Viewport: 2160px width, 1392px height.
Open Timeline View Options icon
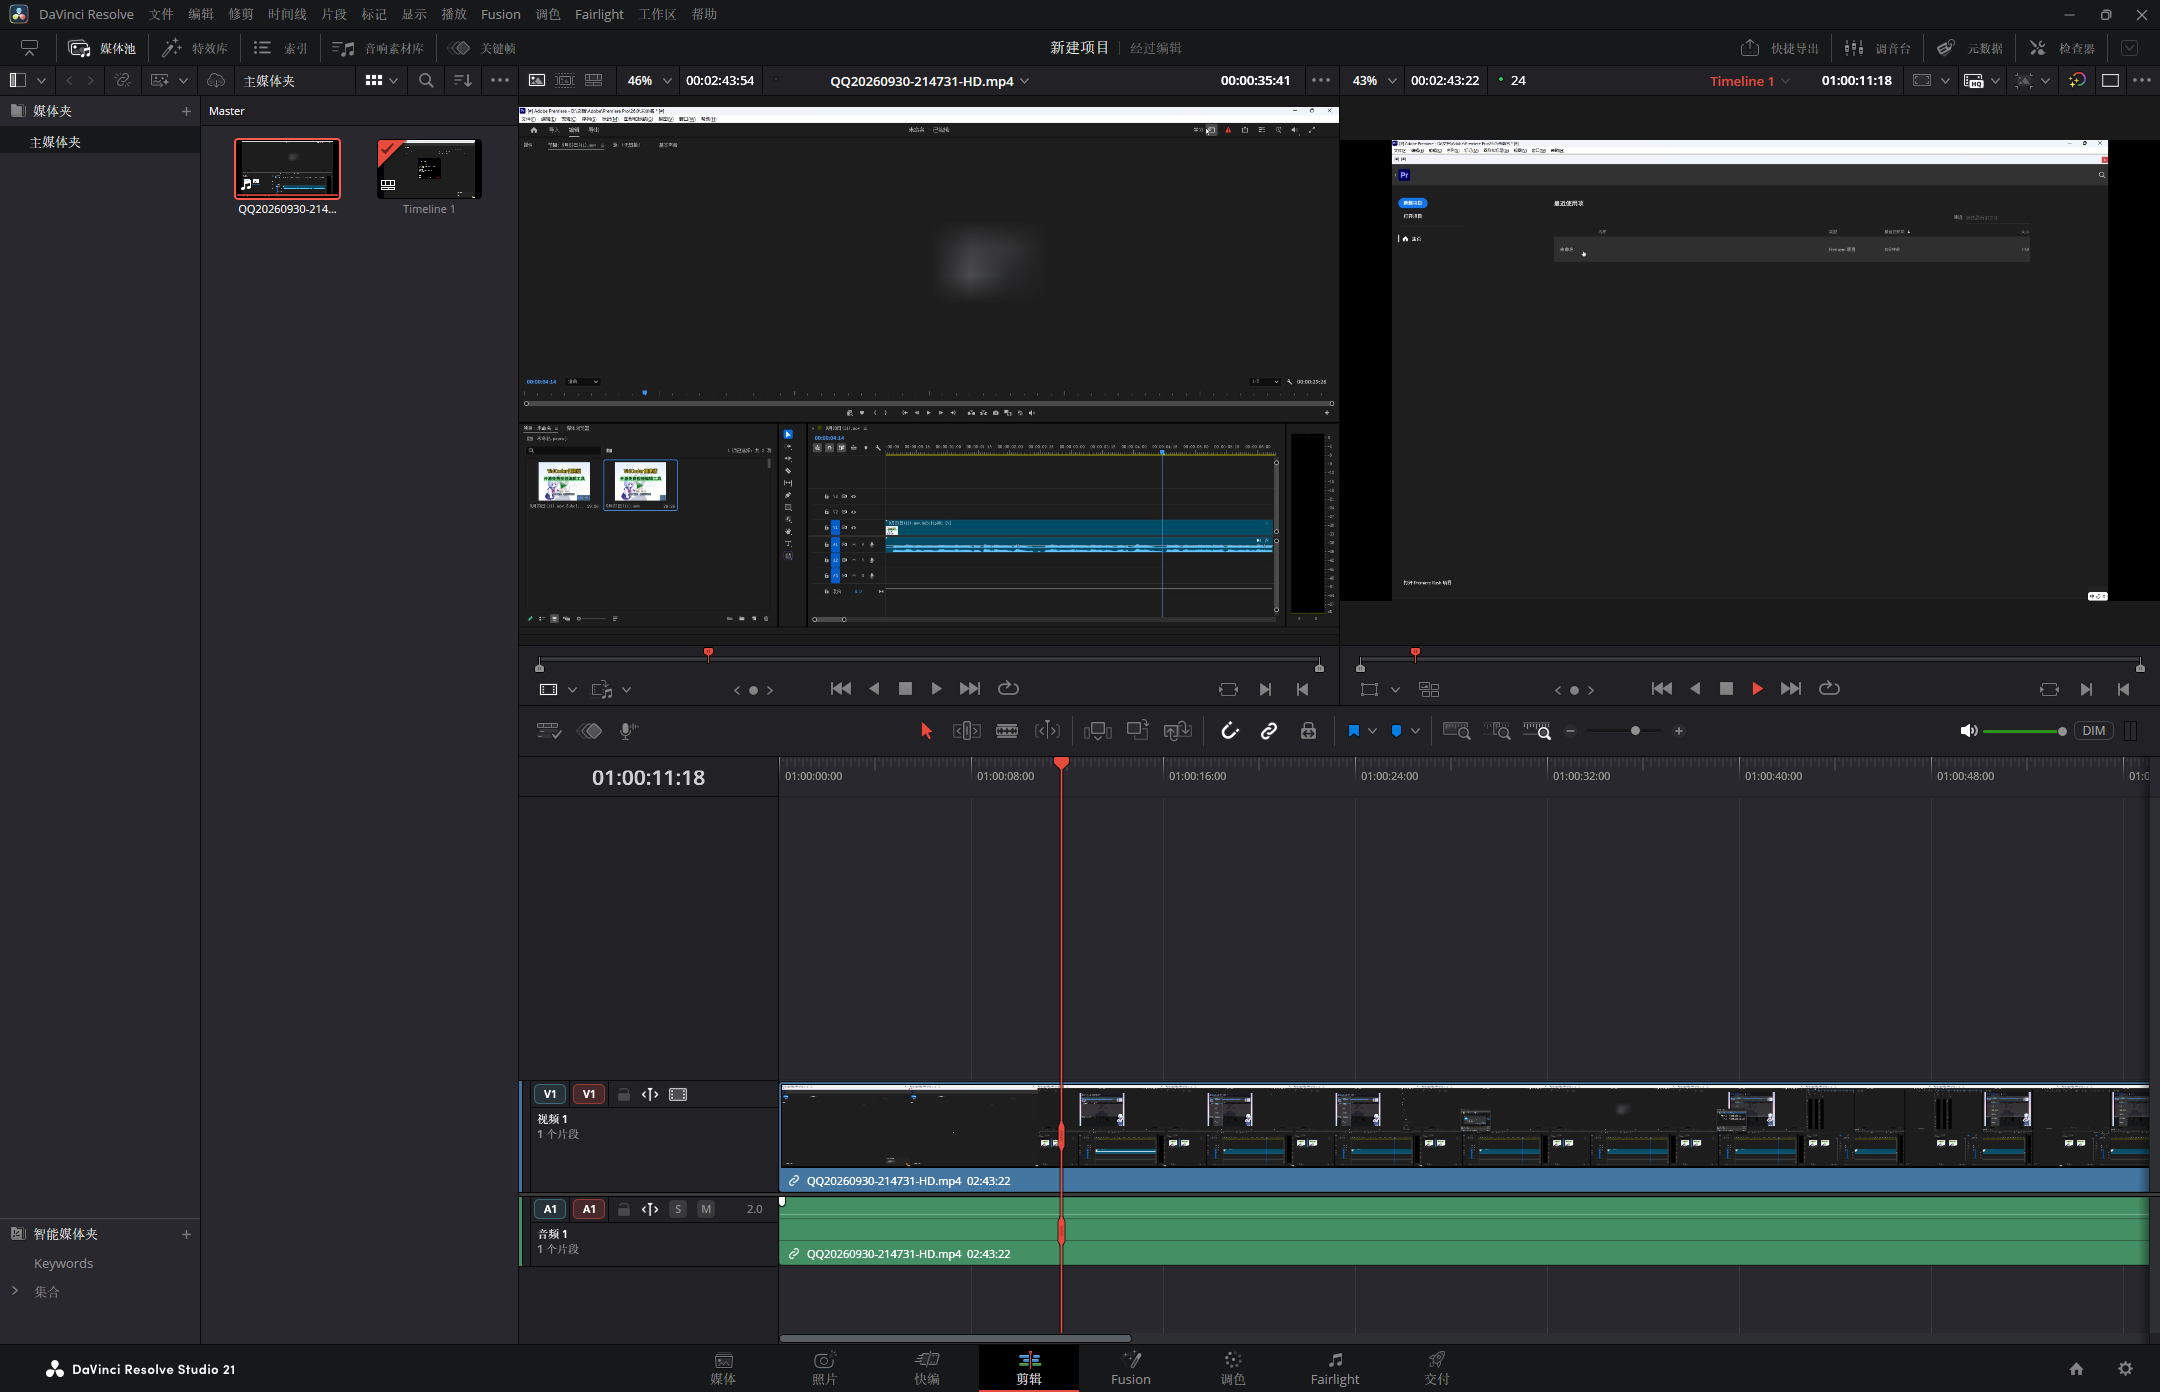[x=548, y=731]
